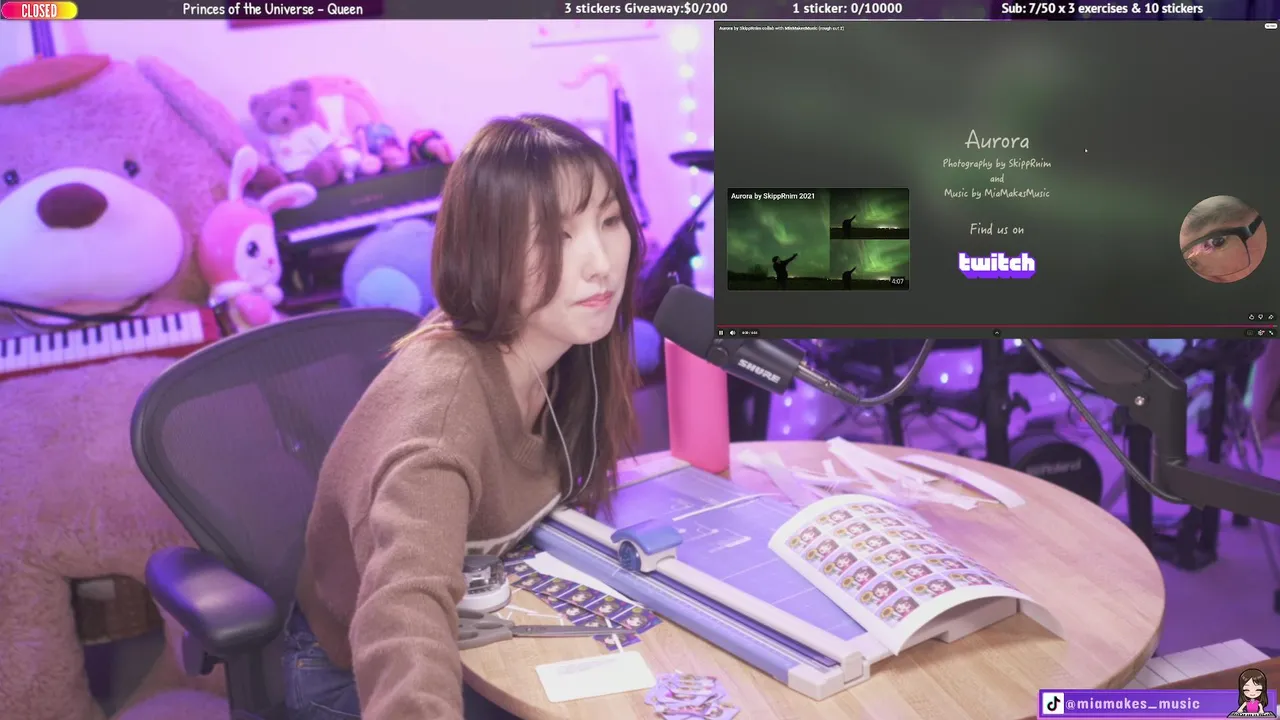
Task: Click 'Princes of the Universe - Queen' text
Action: point(273,9)
